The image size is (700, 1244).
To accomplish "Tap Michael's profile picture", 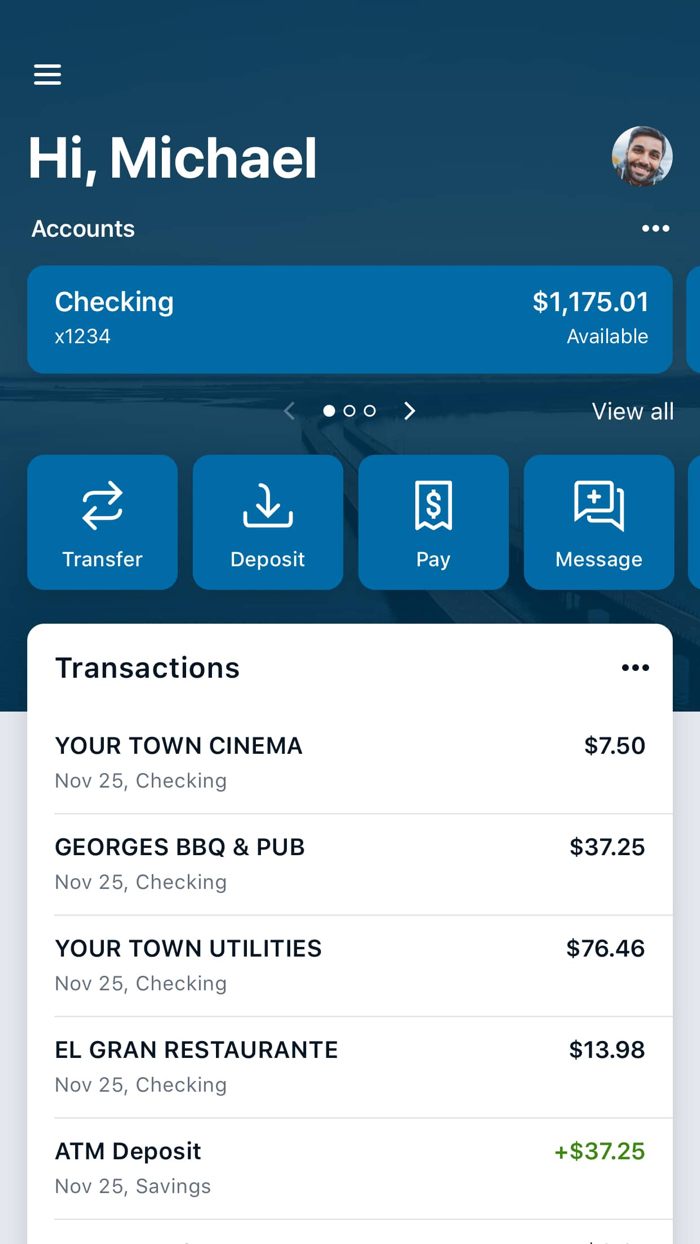I will point(641,157).
